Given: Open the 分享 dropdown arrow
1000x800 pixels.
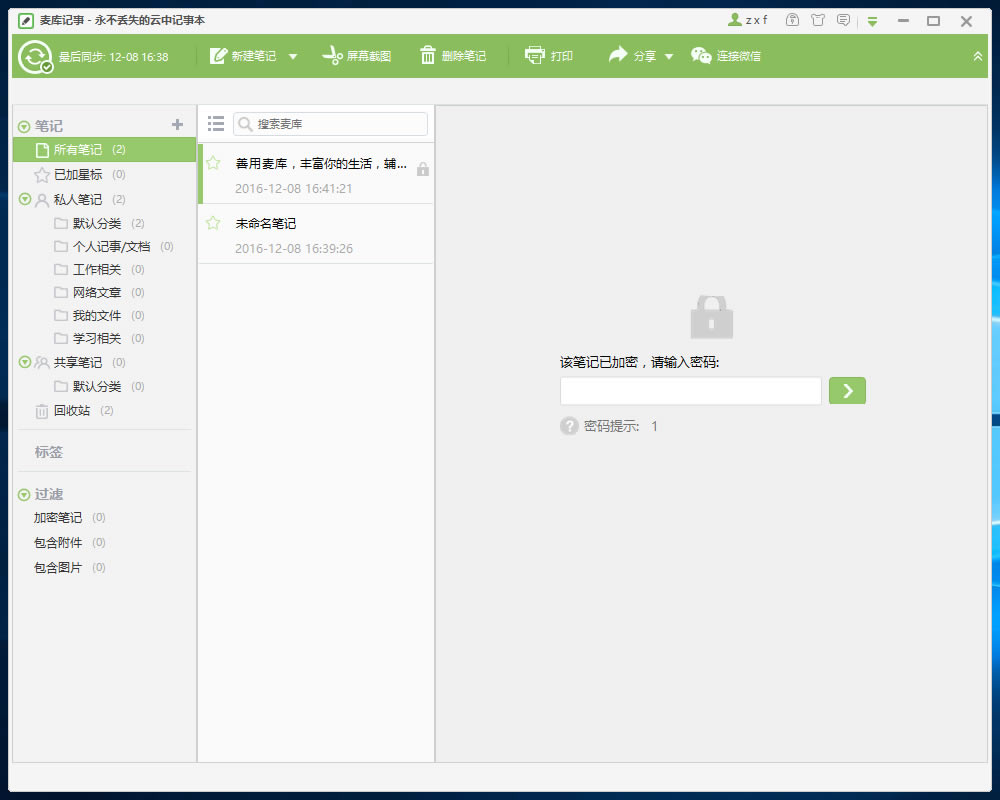Looking at the screenshot, I should coord(669,56).
